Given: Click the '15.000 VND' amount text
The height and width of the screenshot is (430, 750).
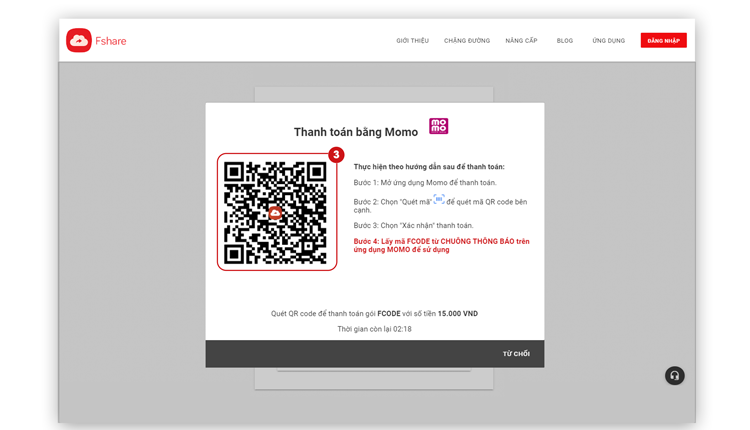Looking at the screenshot, I should click(458, 314).
